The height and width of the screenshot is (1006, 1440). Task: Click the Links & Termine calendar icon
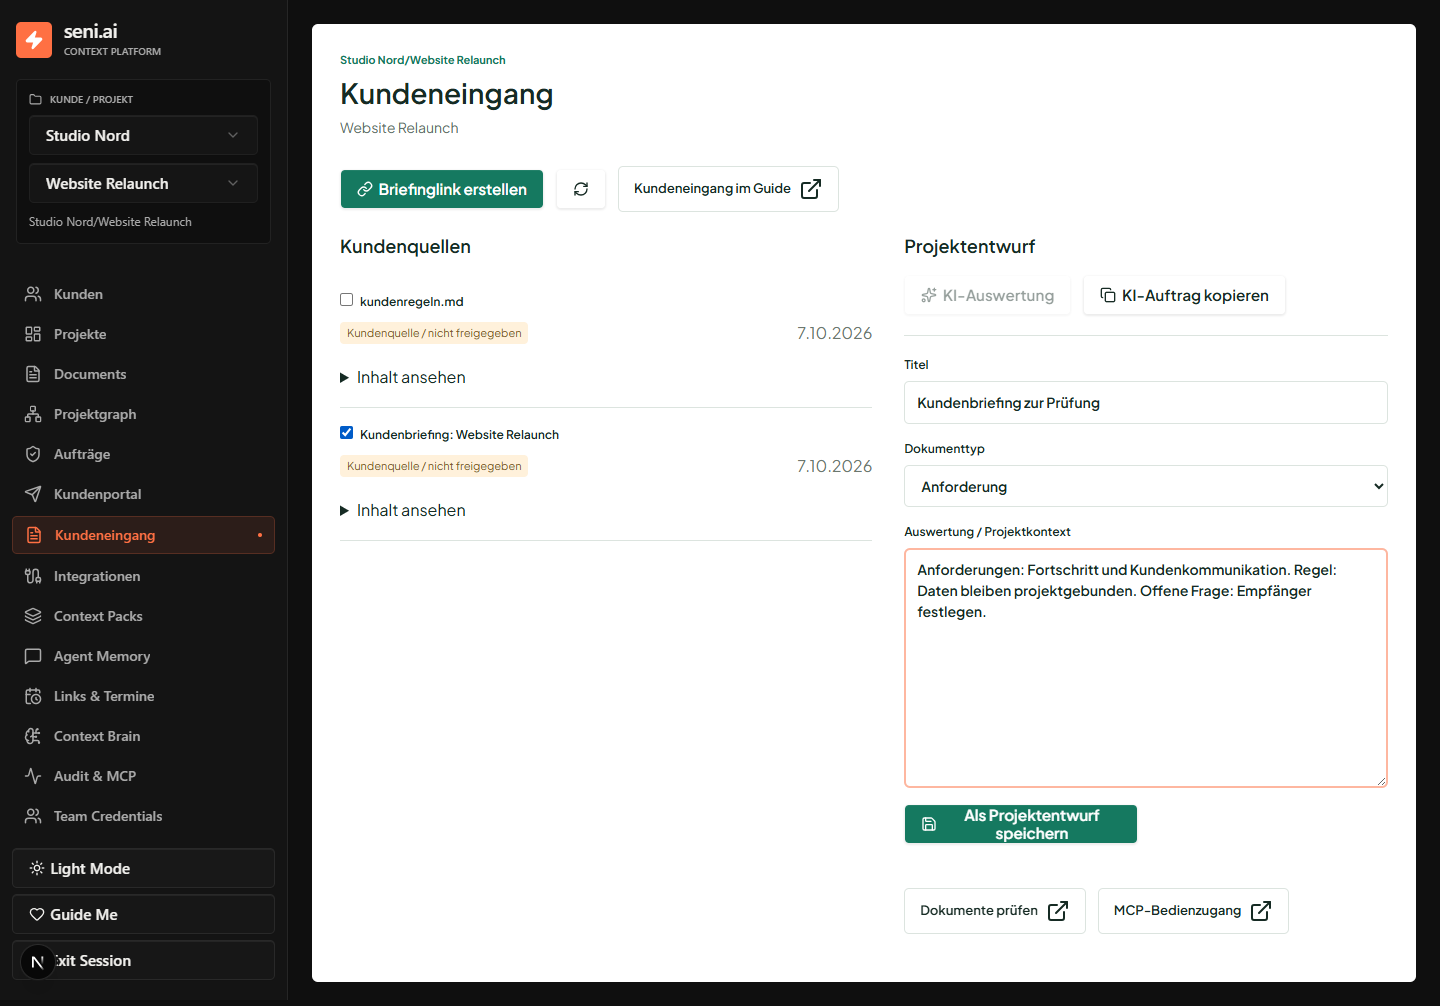pyautogui.click(x=33, y=696)
